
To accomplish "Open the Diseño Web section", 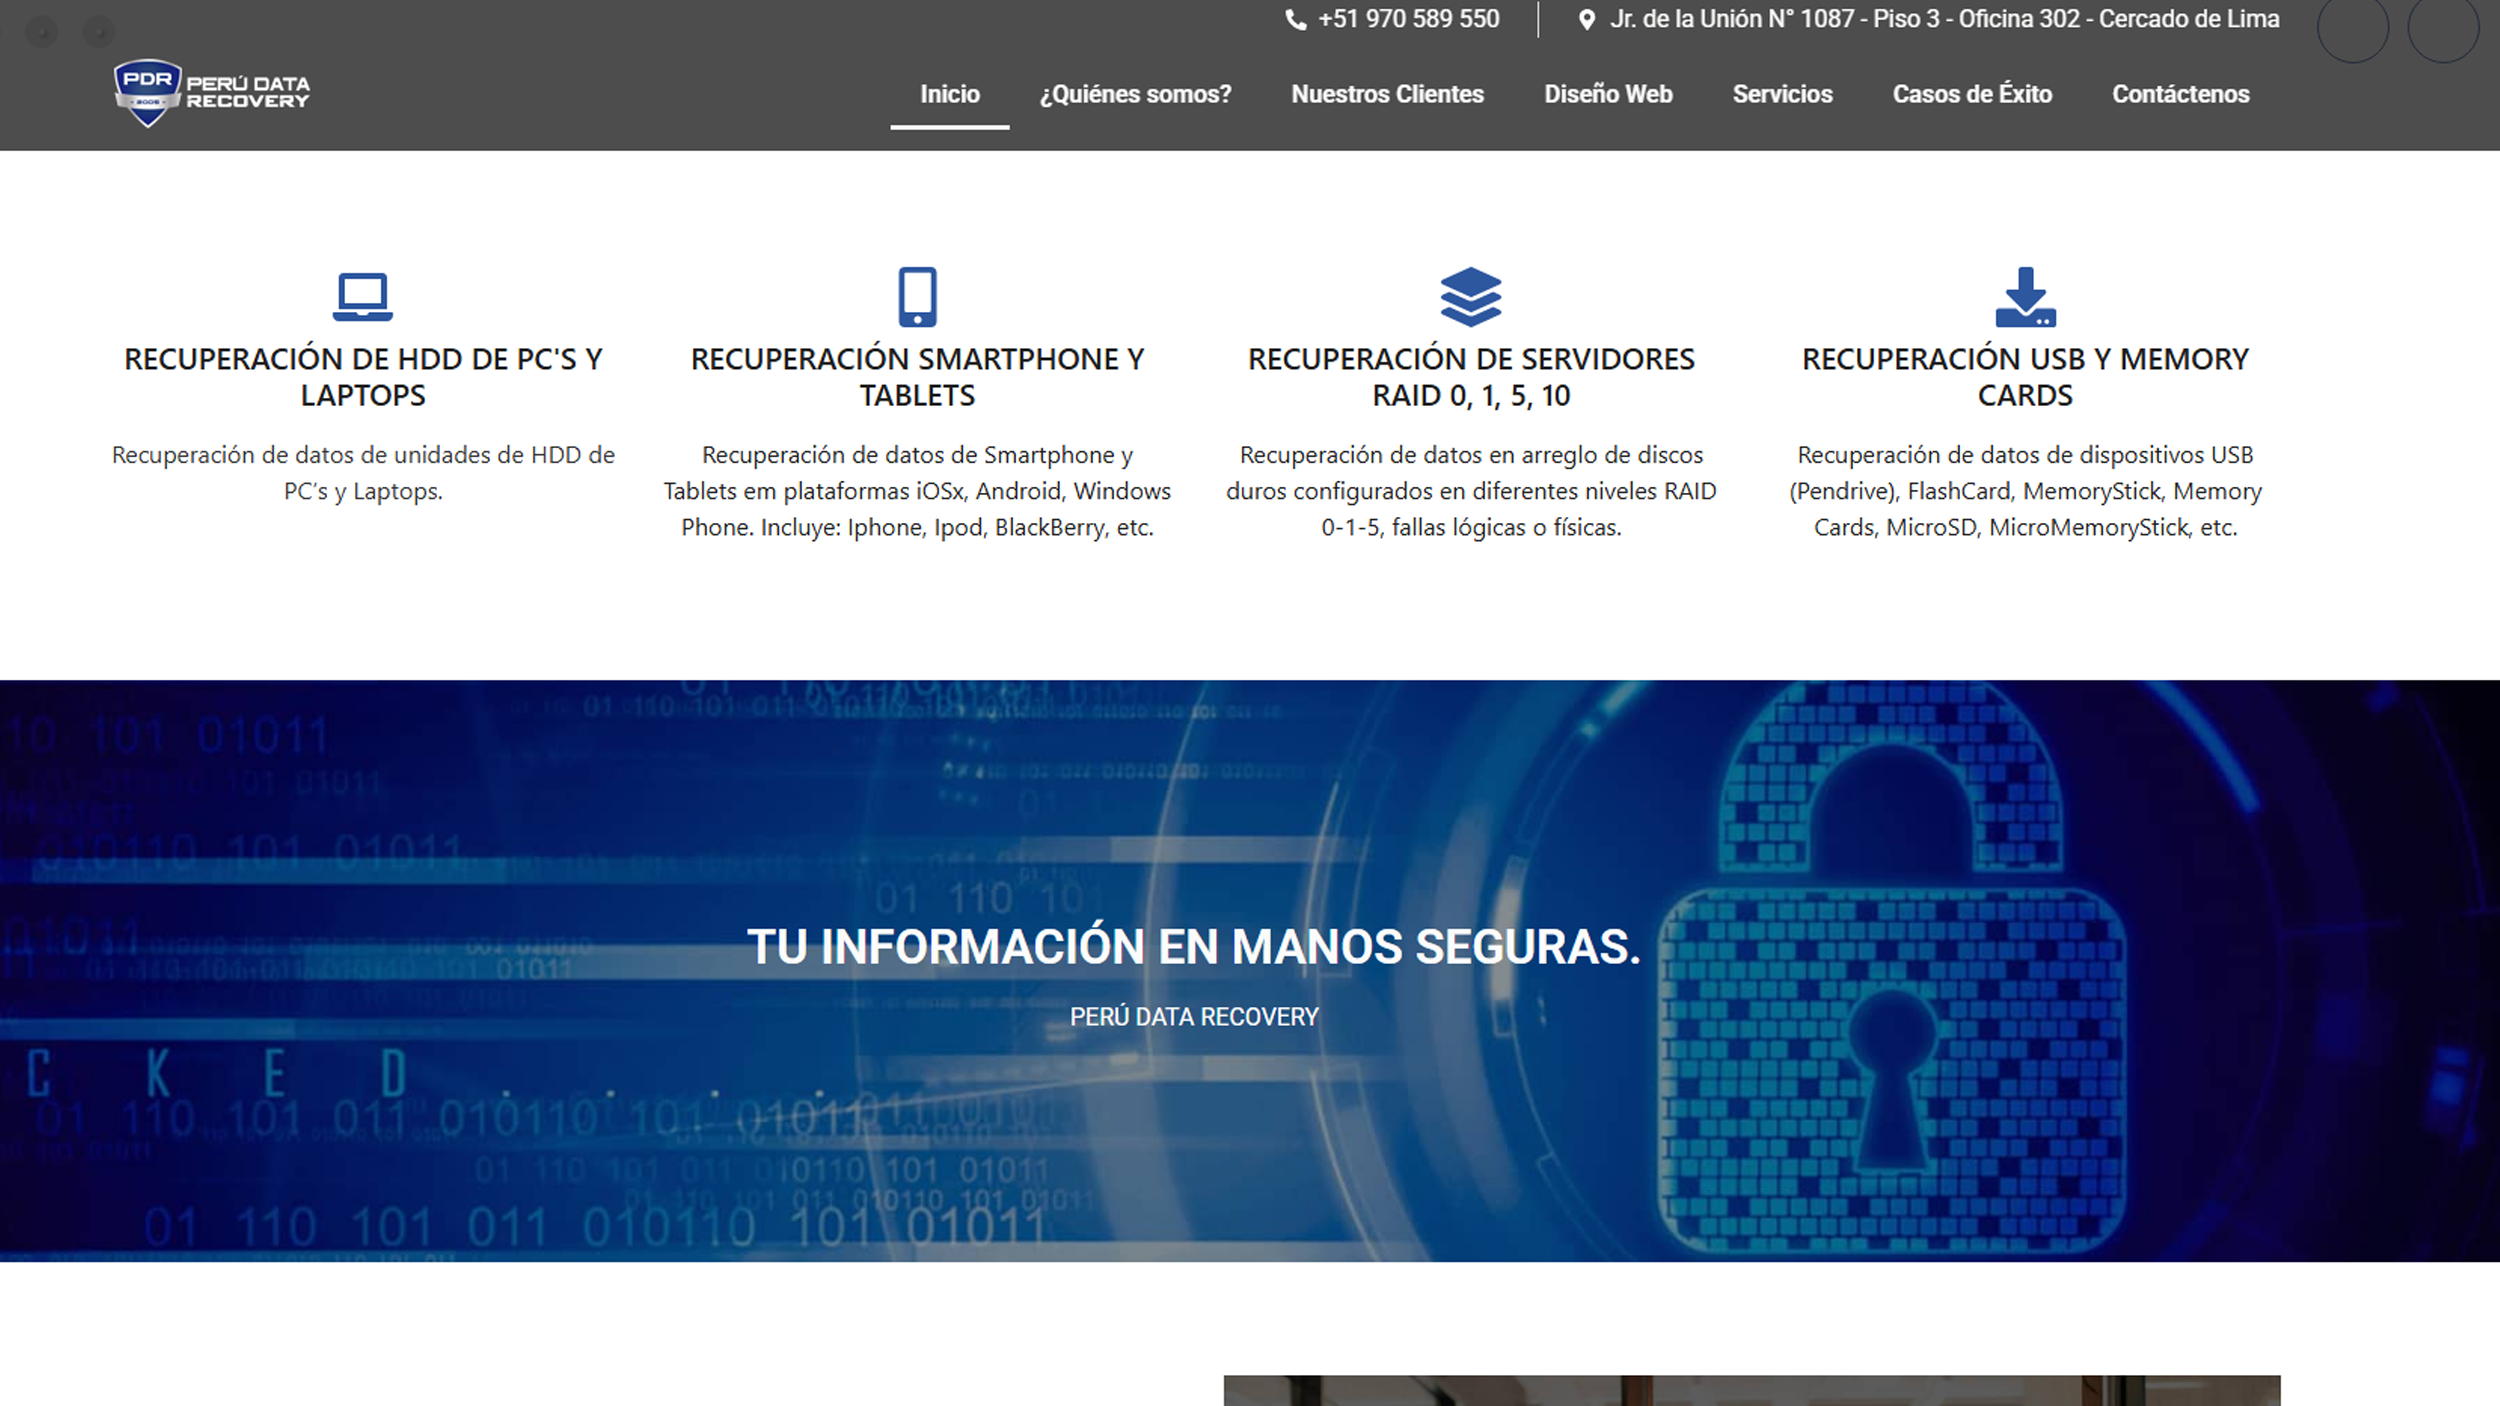I will [1609, 94].
